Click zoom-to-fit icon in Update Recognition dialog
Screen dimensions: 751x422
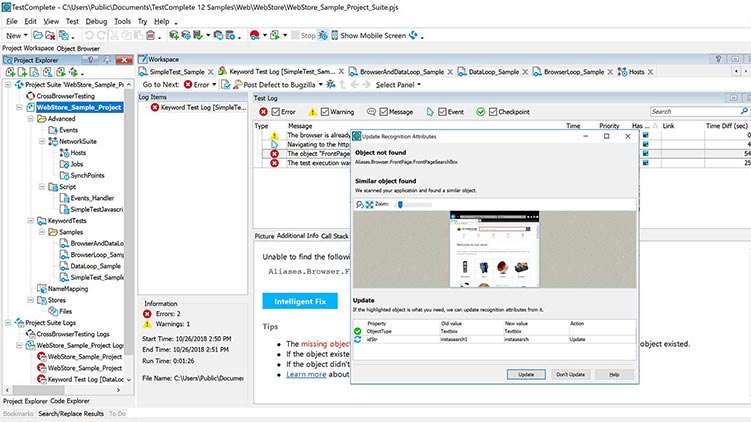[369, 205]
